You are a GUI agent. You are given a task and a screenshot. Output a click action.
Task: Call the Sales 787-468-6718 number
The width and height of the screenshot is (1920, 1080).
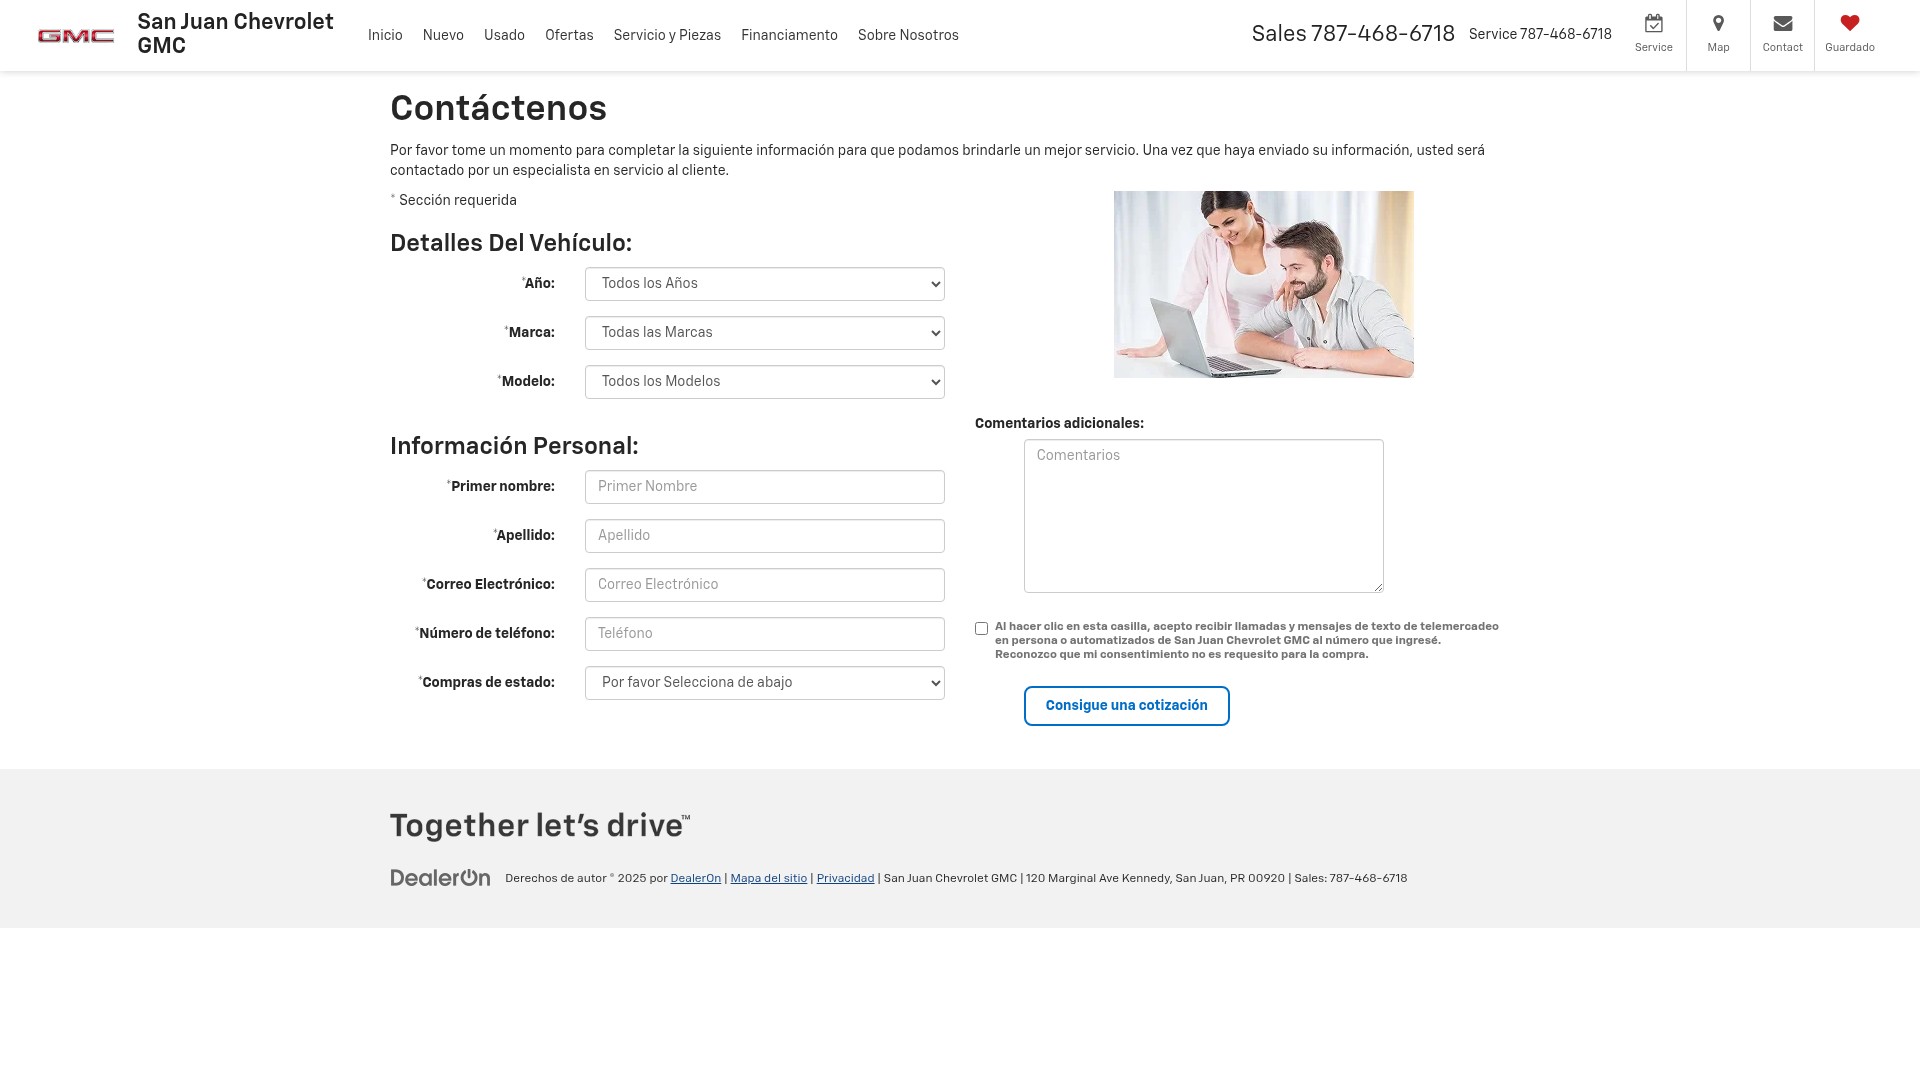[1353, 34]
